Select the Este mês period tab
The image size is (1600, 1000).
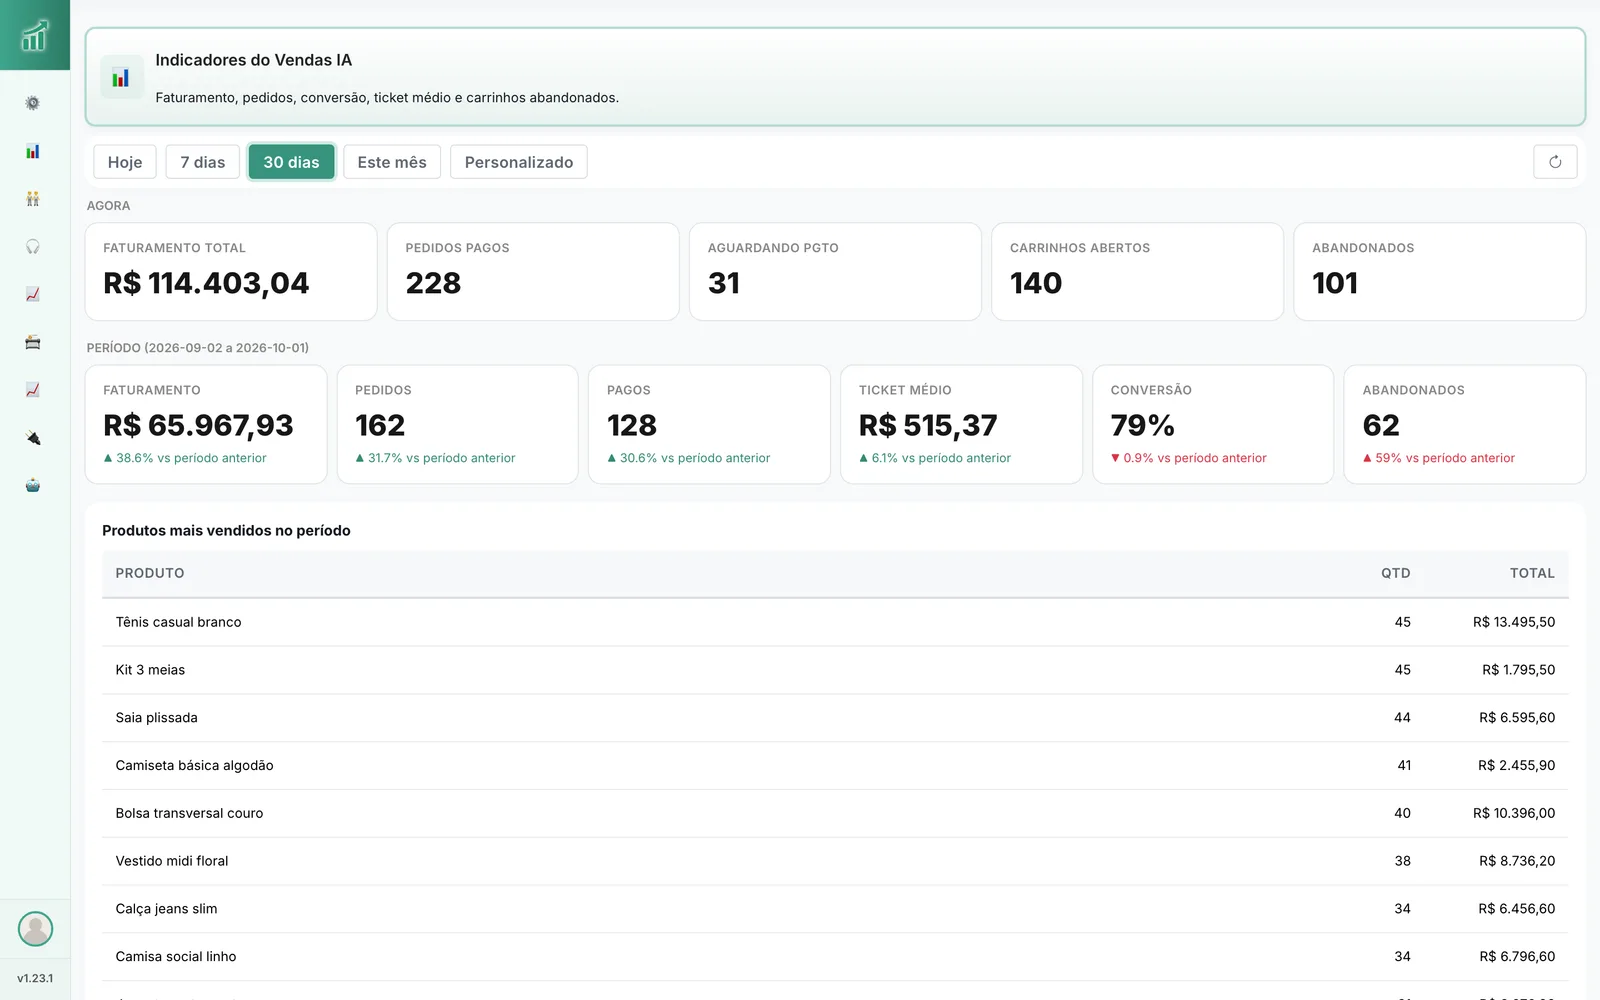coord(392,162)
